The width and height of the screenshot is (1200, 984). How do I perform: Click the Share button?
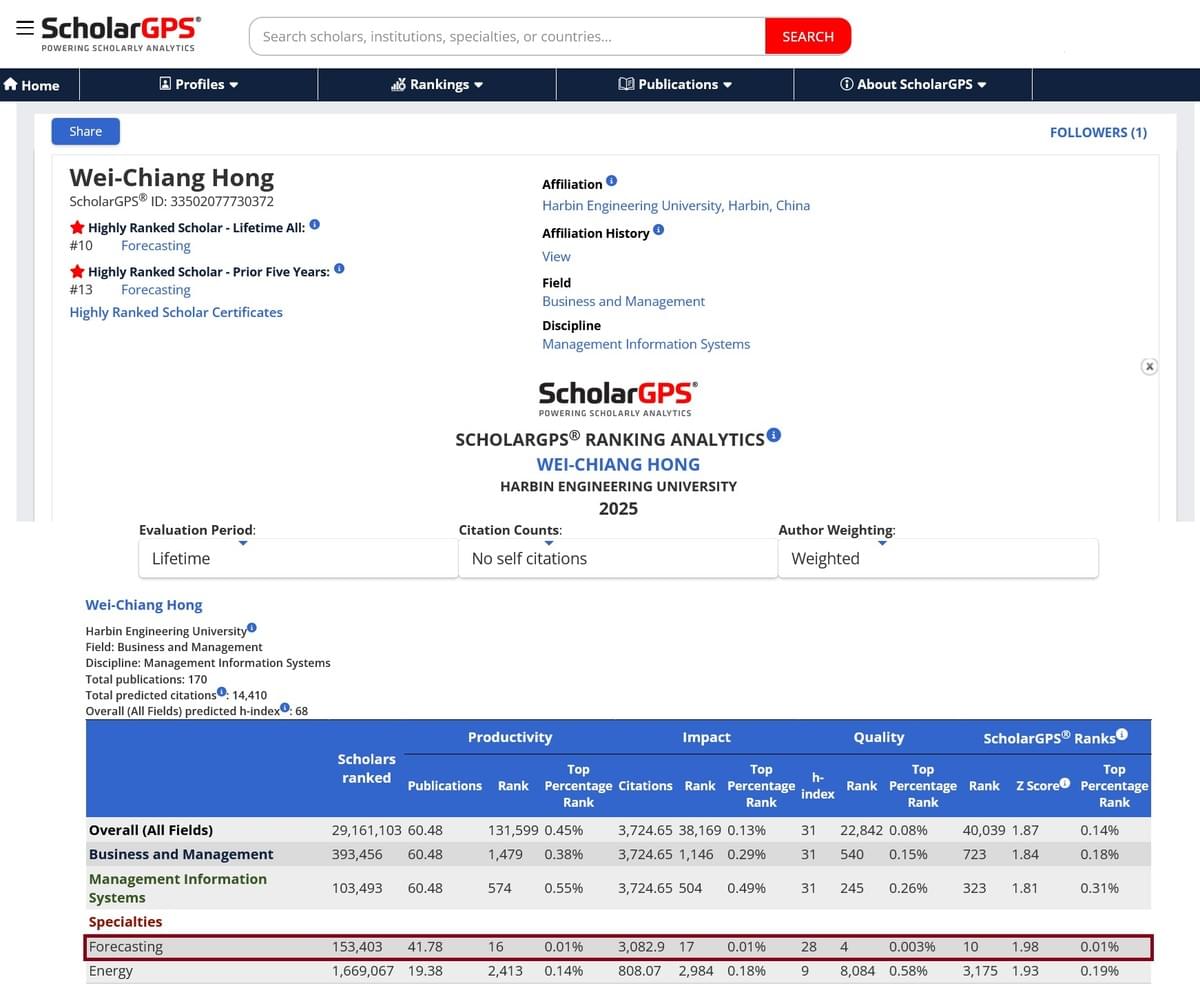tap(86, 131)
